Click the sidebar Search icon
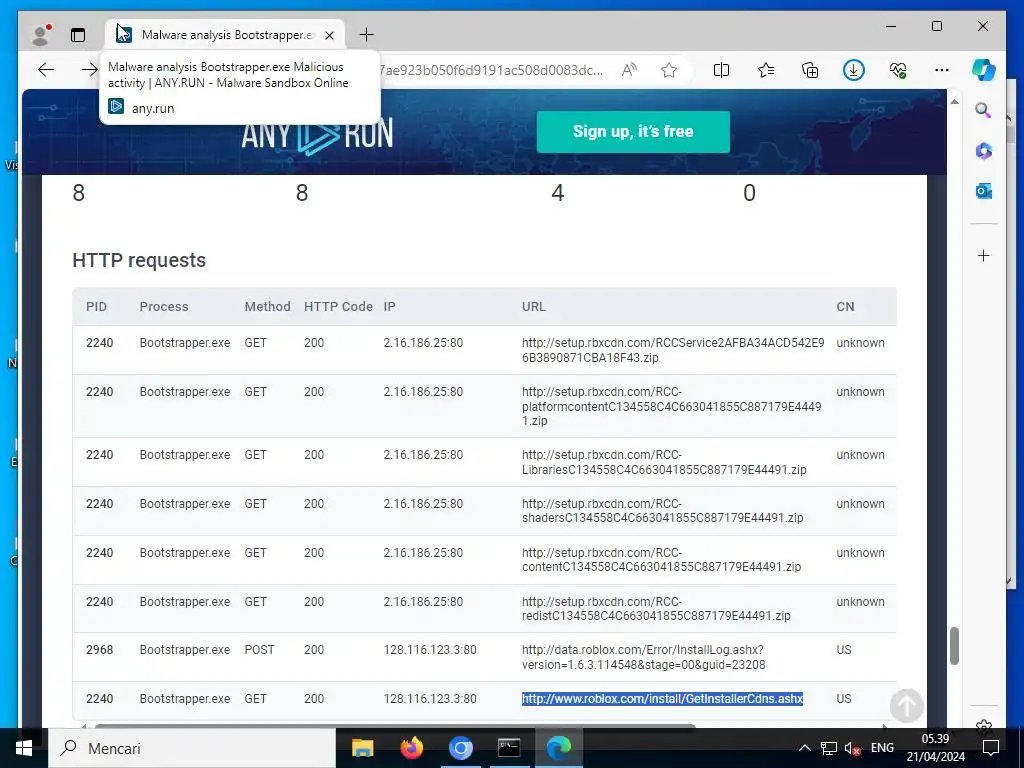The image size is (1024, 768). (x=984, y=110)
